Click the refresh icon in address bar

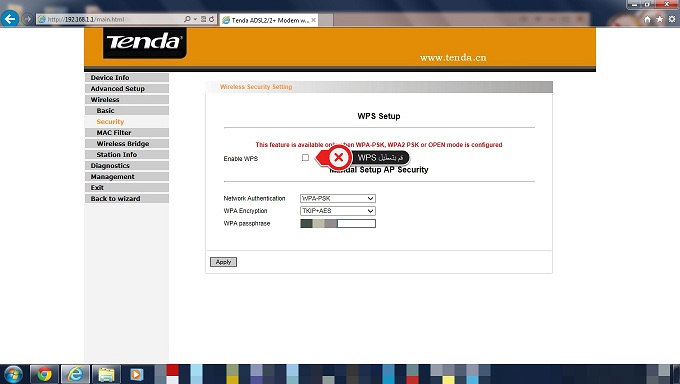212,19
